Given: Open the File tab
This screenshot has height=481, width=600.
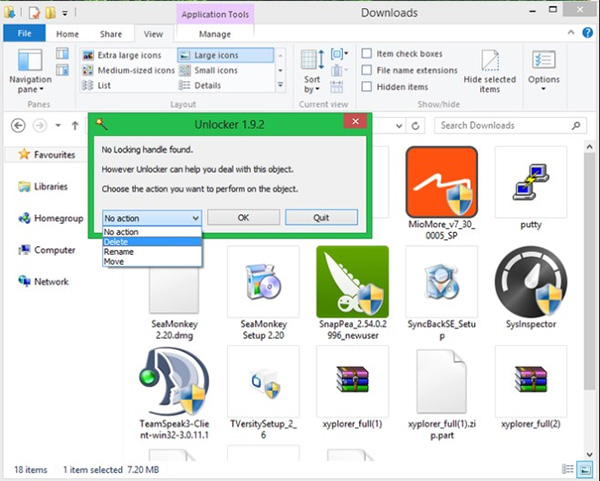Looking at the screenshot, I should [x=24, y=34].
